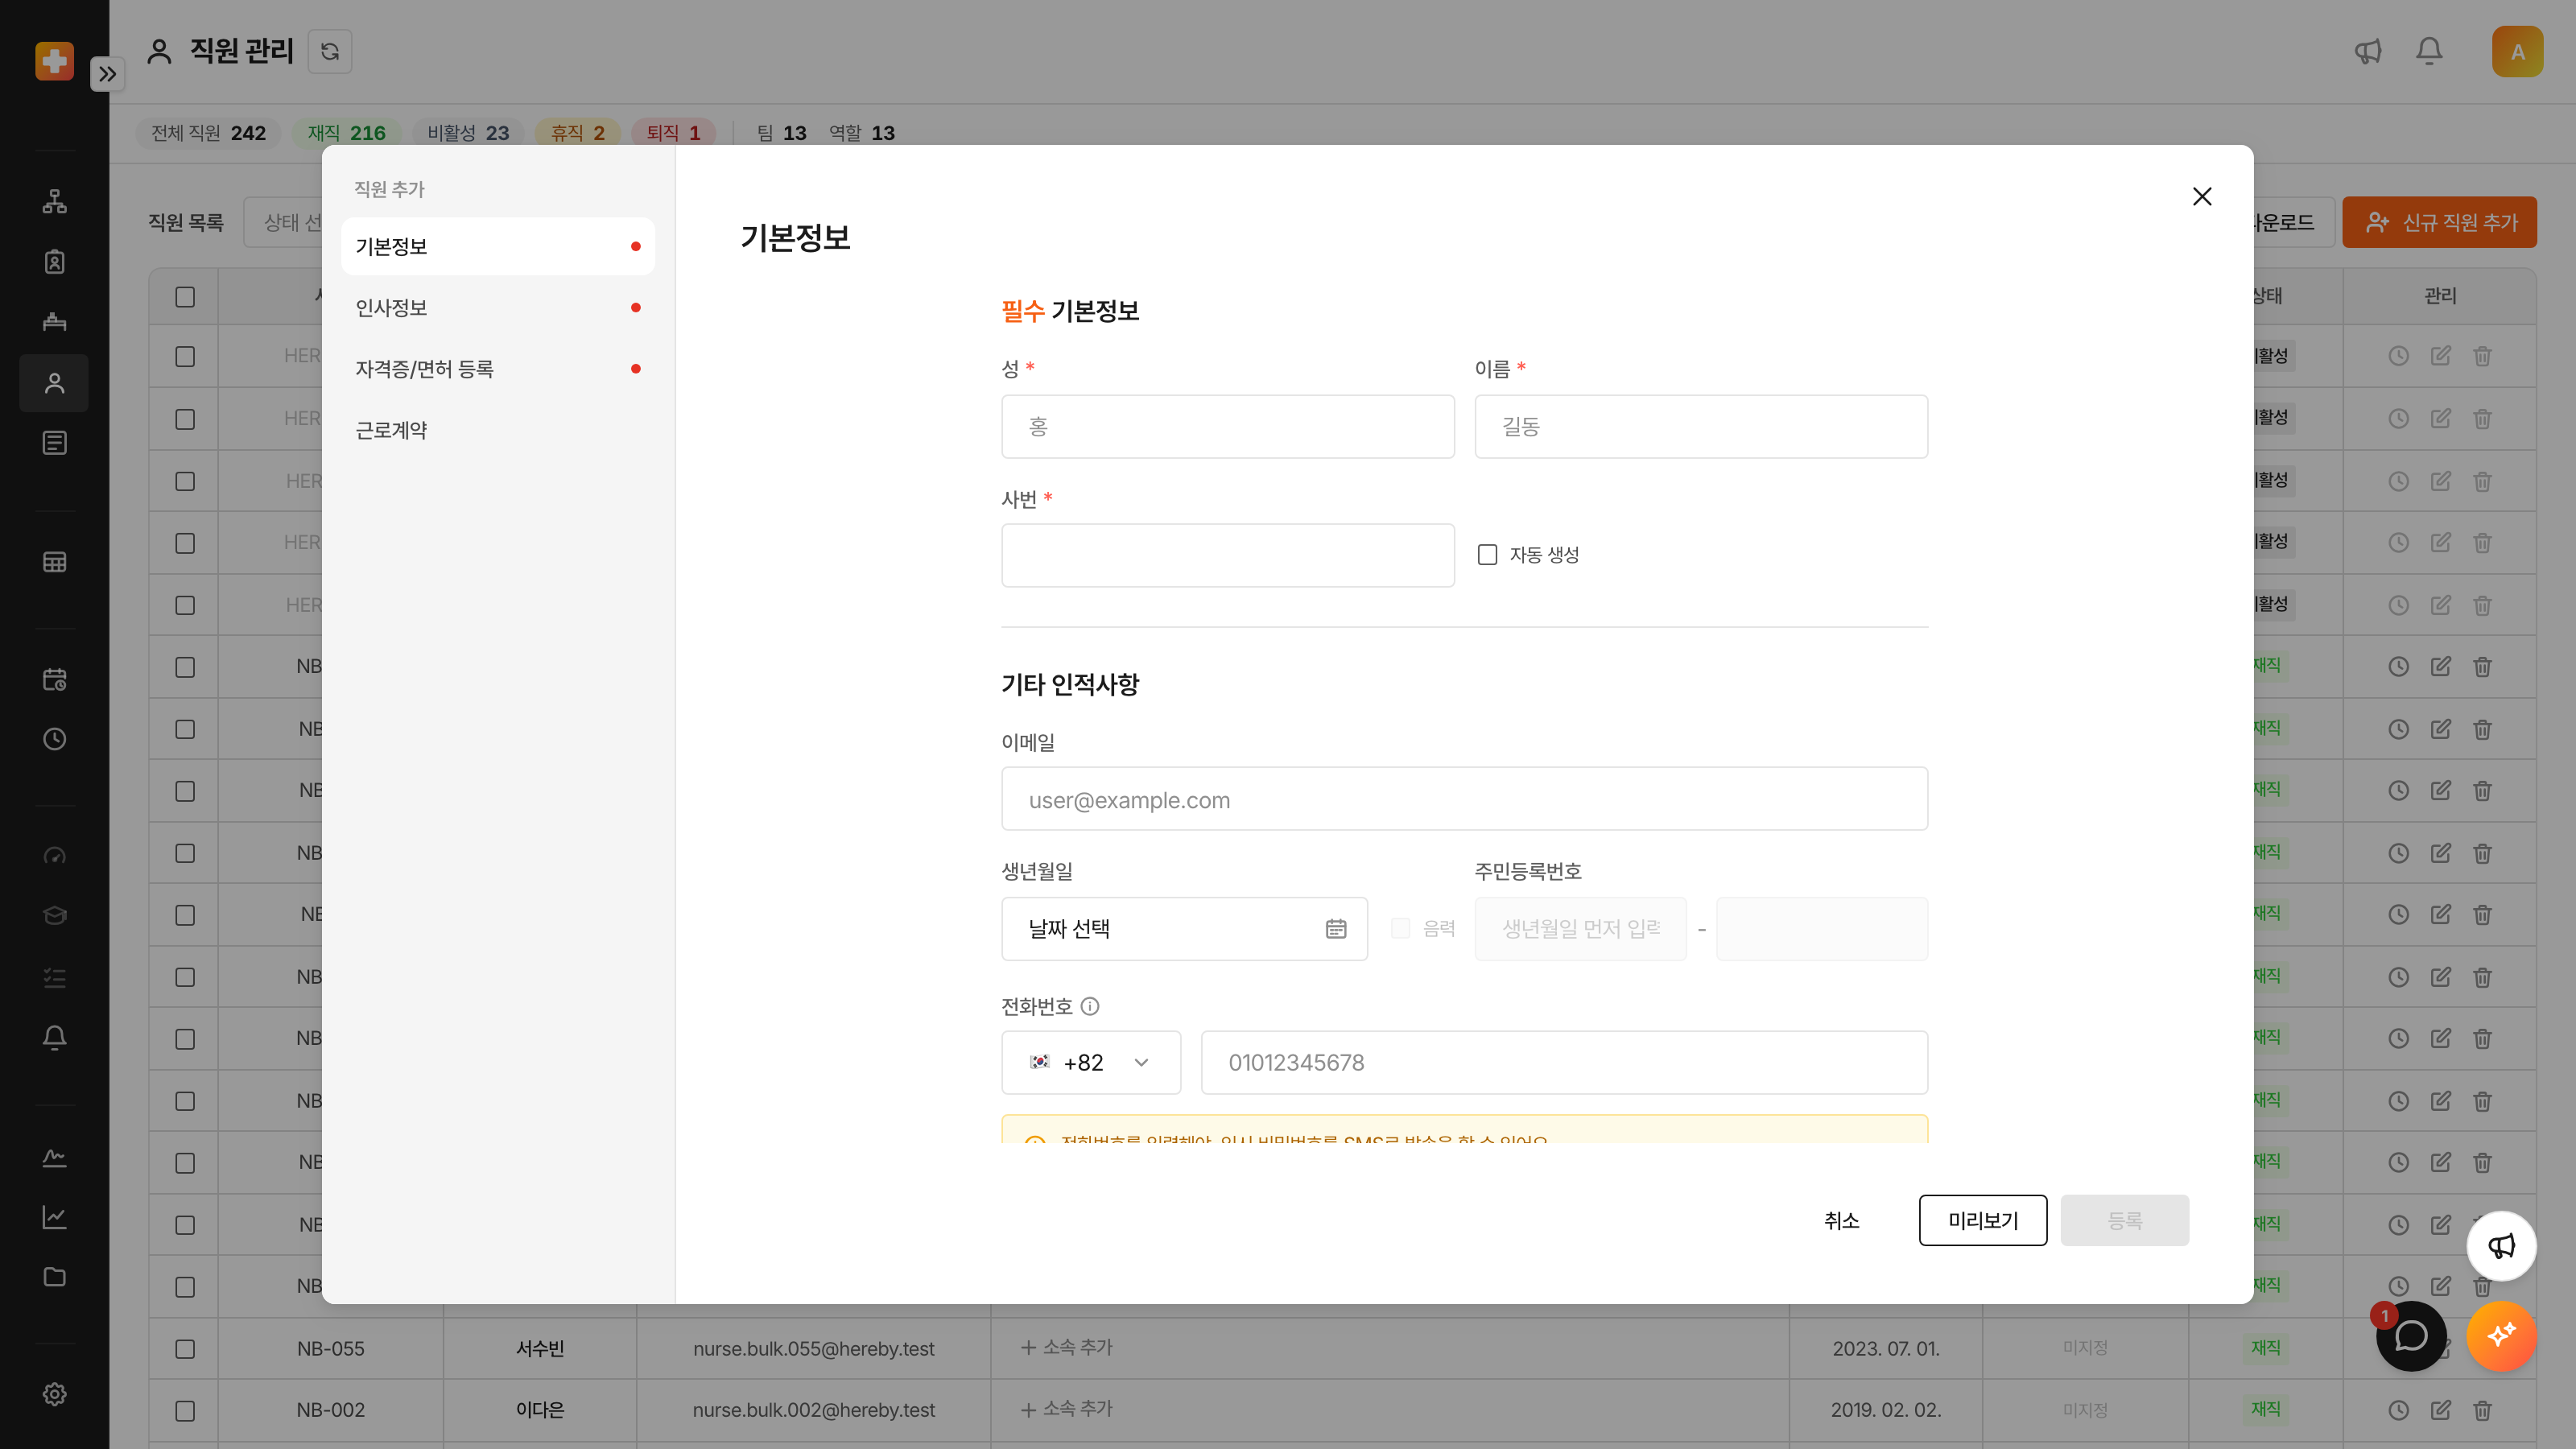This screenshot has width=2576, height=1449.
Task: Open announcements megaphone in top bar
Action: (2367, 51)
